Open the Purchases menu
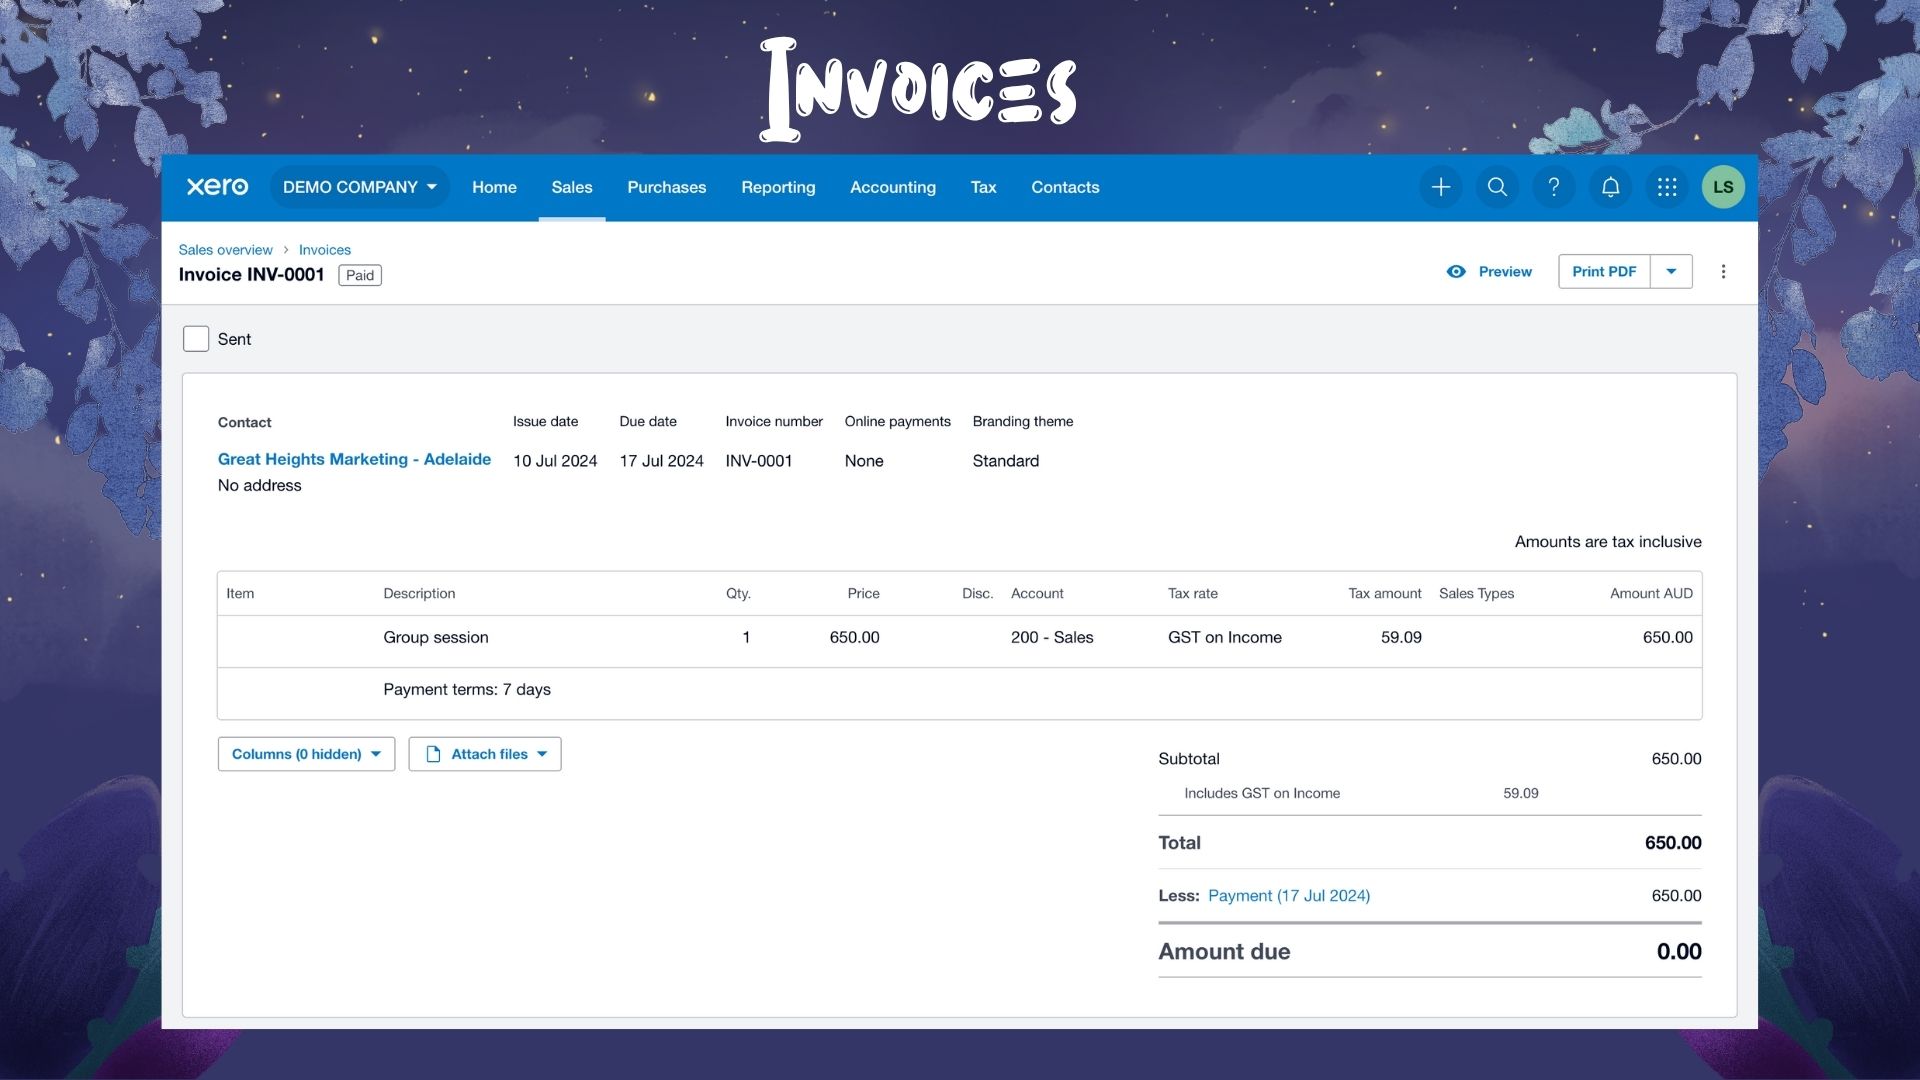The width and height of the screenshot is (1920, 1080). pos(666,187)
